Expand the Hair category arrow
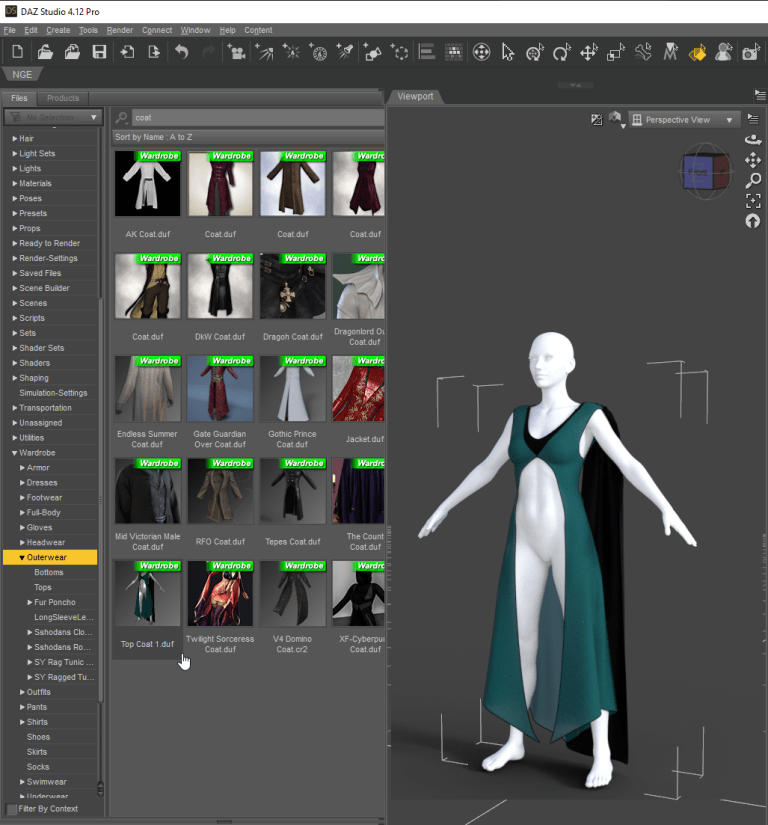Viewport: 768px width, 825px height. (x=15, y=138)
